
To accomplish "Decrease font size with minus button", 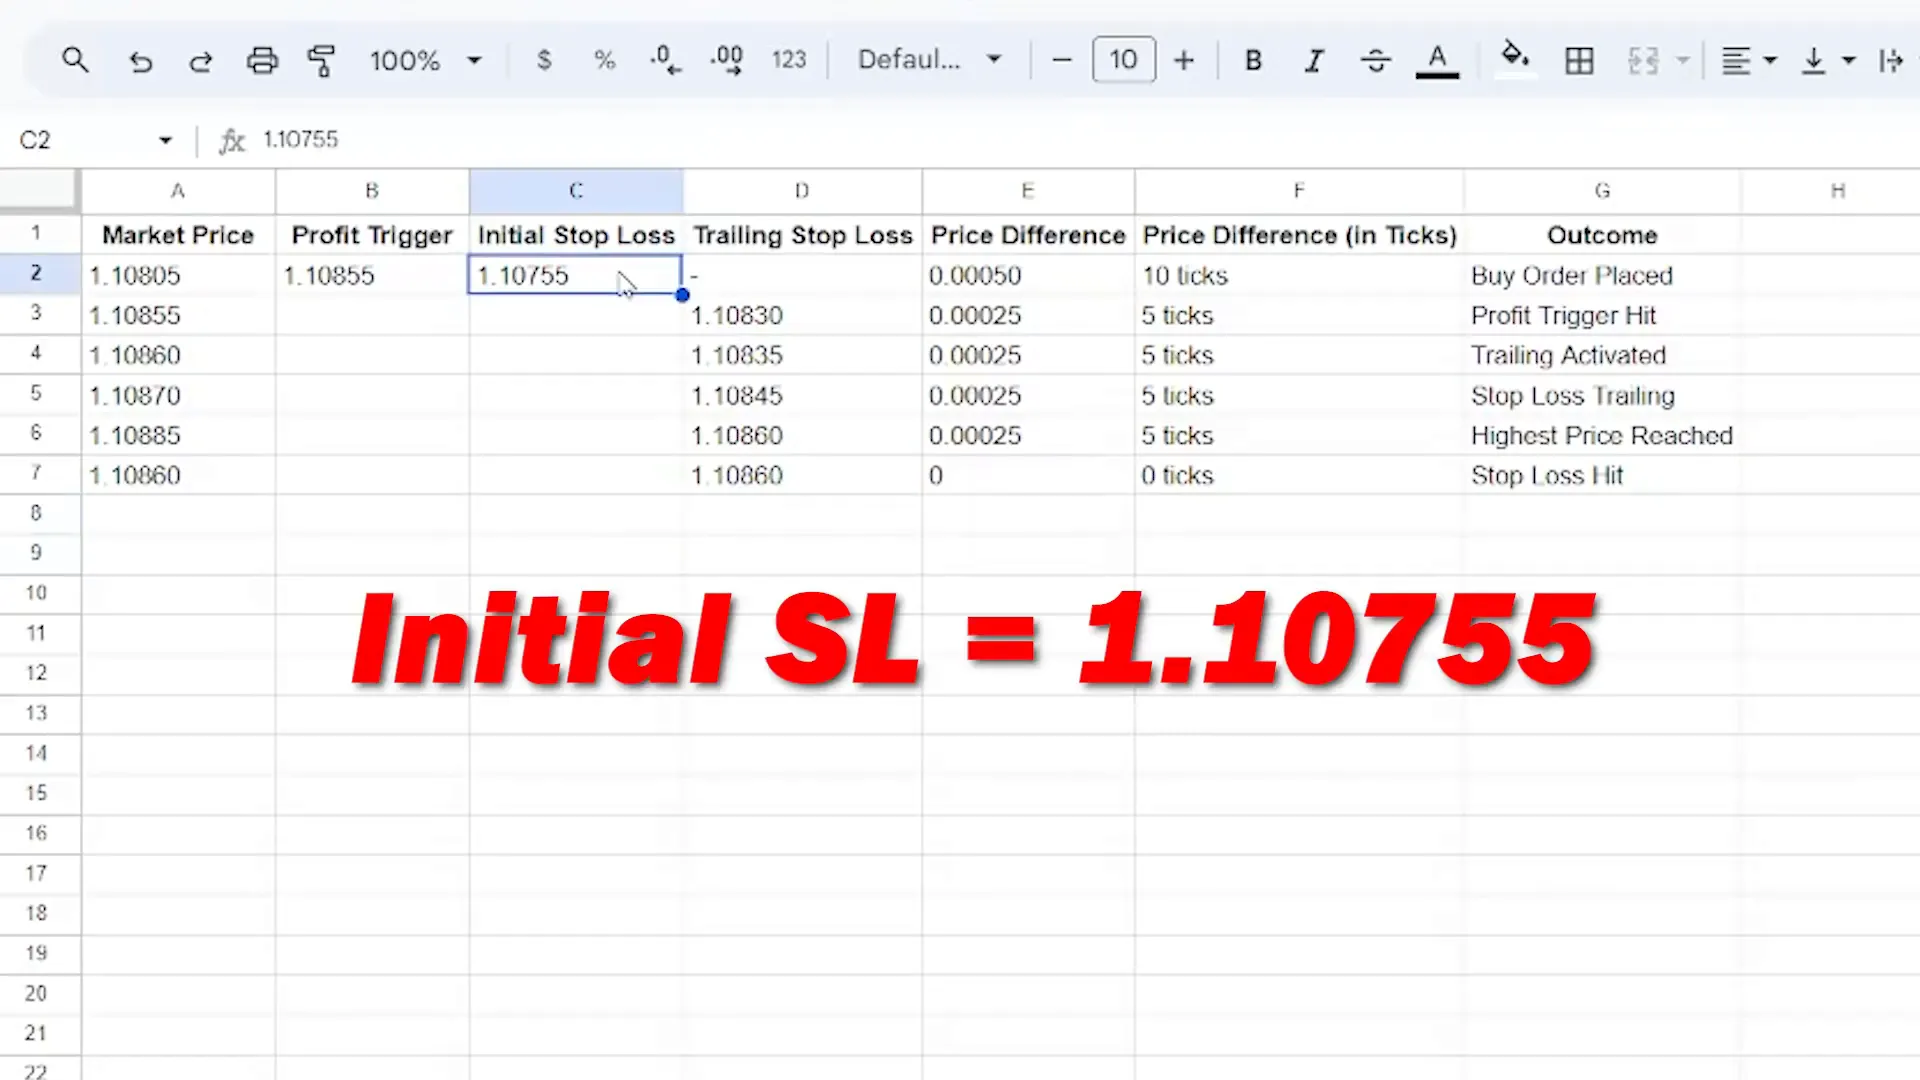I will pos(1062,61).
